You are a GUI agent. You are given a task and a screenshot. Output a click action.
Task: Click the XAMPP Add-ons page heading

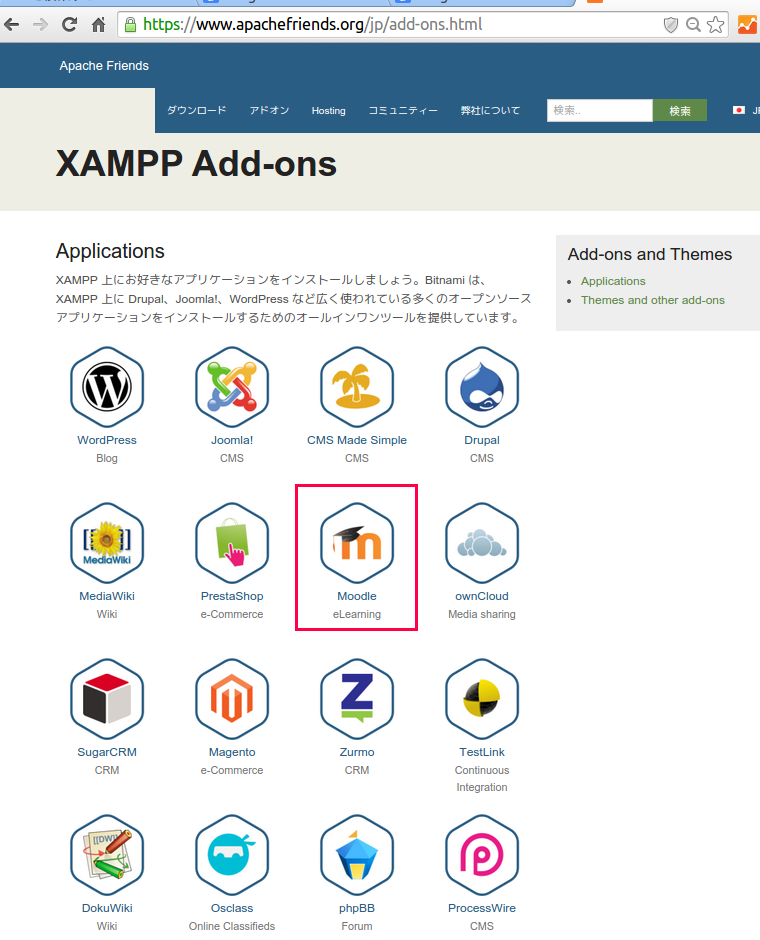[x=196, y=164]
